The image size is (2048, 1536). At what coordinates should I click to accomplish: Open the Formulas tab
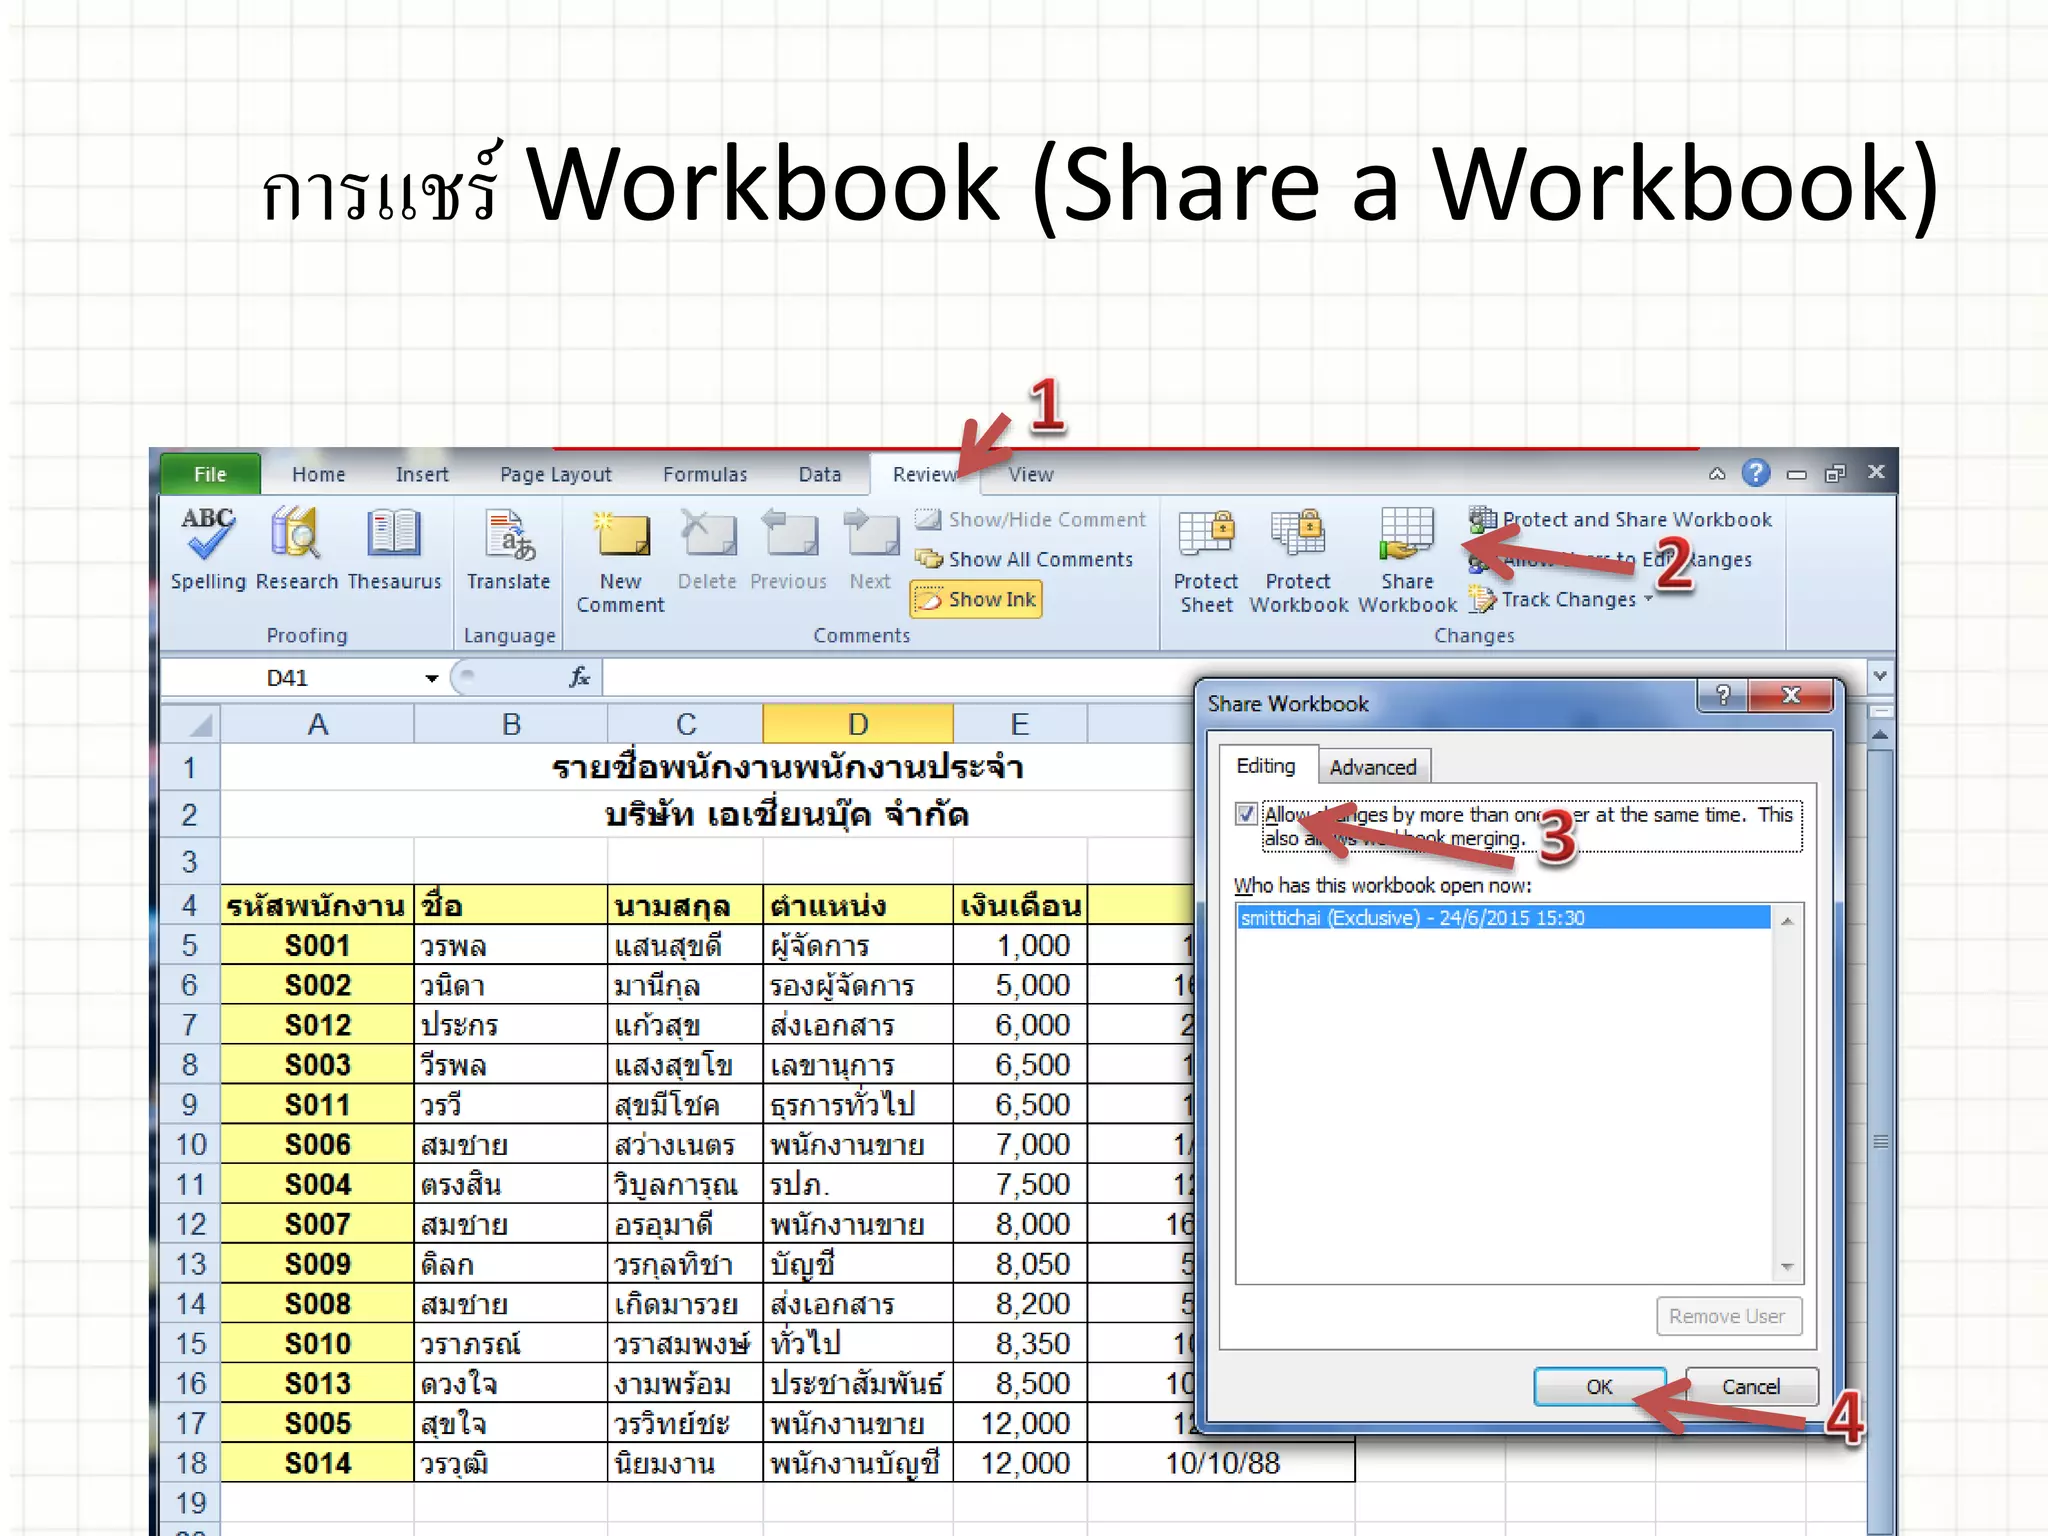[x=705, y=474]
